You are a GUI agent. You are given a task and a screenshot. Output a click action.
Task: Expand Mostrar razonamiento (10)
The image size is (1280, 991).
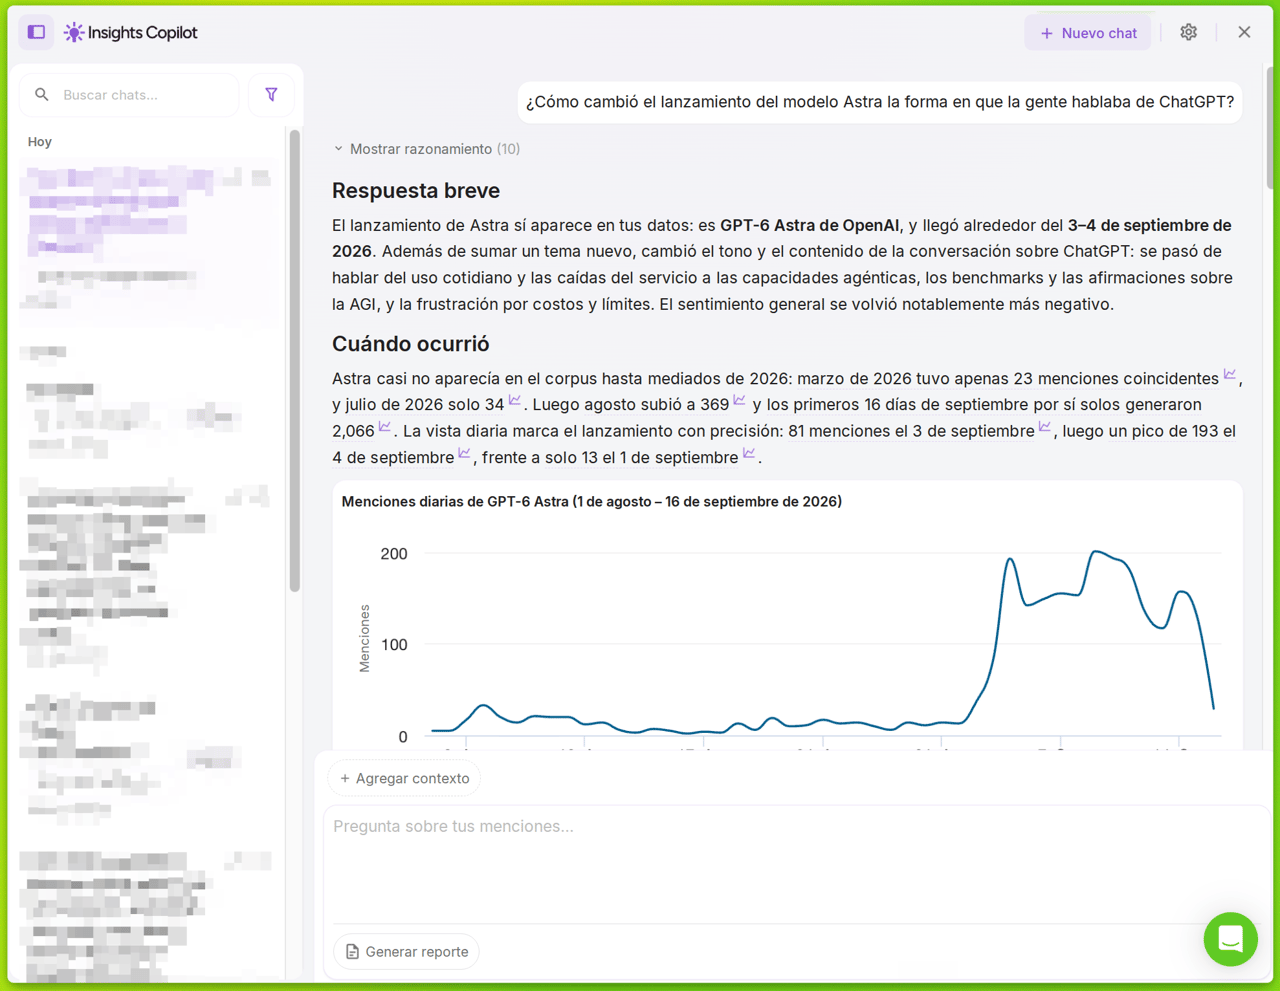(x=426, y=149)
